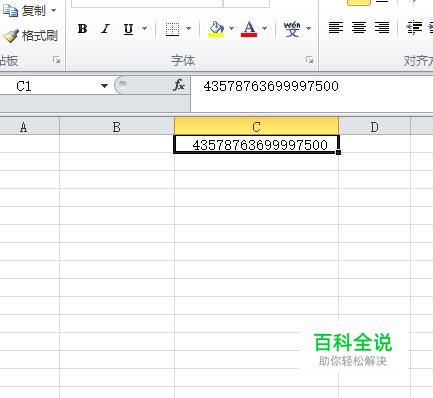Align text right
Image resolution: width=433 pixels, height=398 pixels.
[382, 28]
